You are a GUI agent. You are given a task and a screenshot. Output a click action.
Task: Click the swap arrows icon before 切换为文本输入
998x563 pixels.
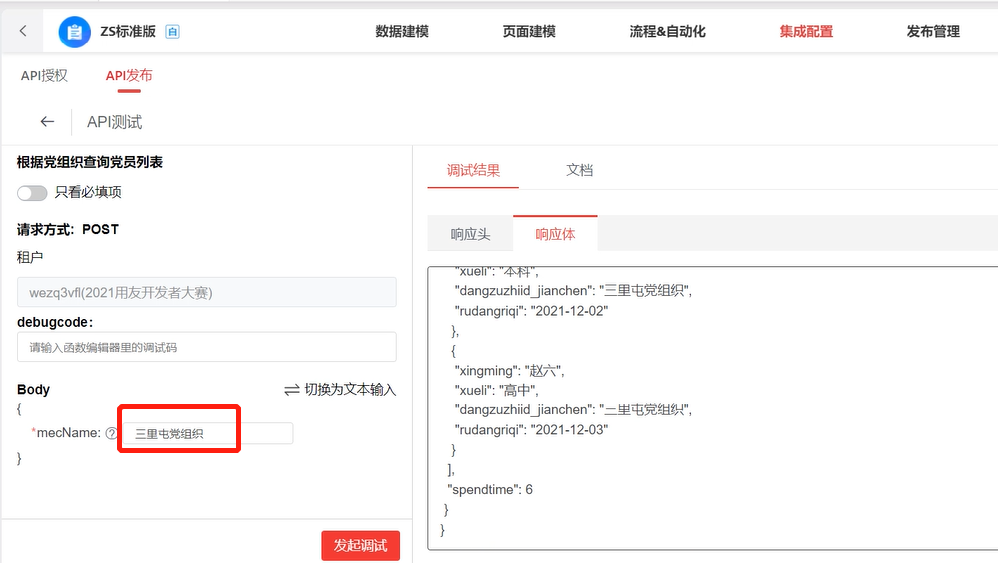point(292,389)
